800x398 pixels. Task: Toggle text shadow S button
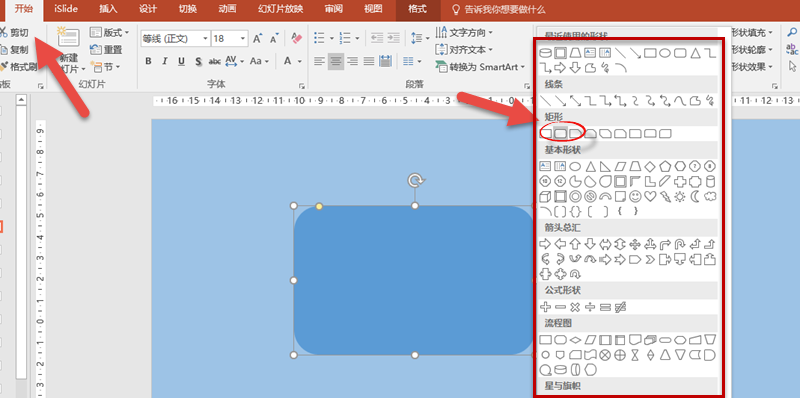click(x=198, y=61)
